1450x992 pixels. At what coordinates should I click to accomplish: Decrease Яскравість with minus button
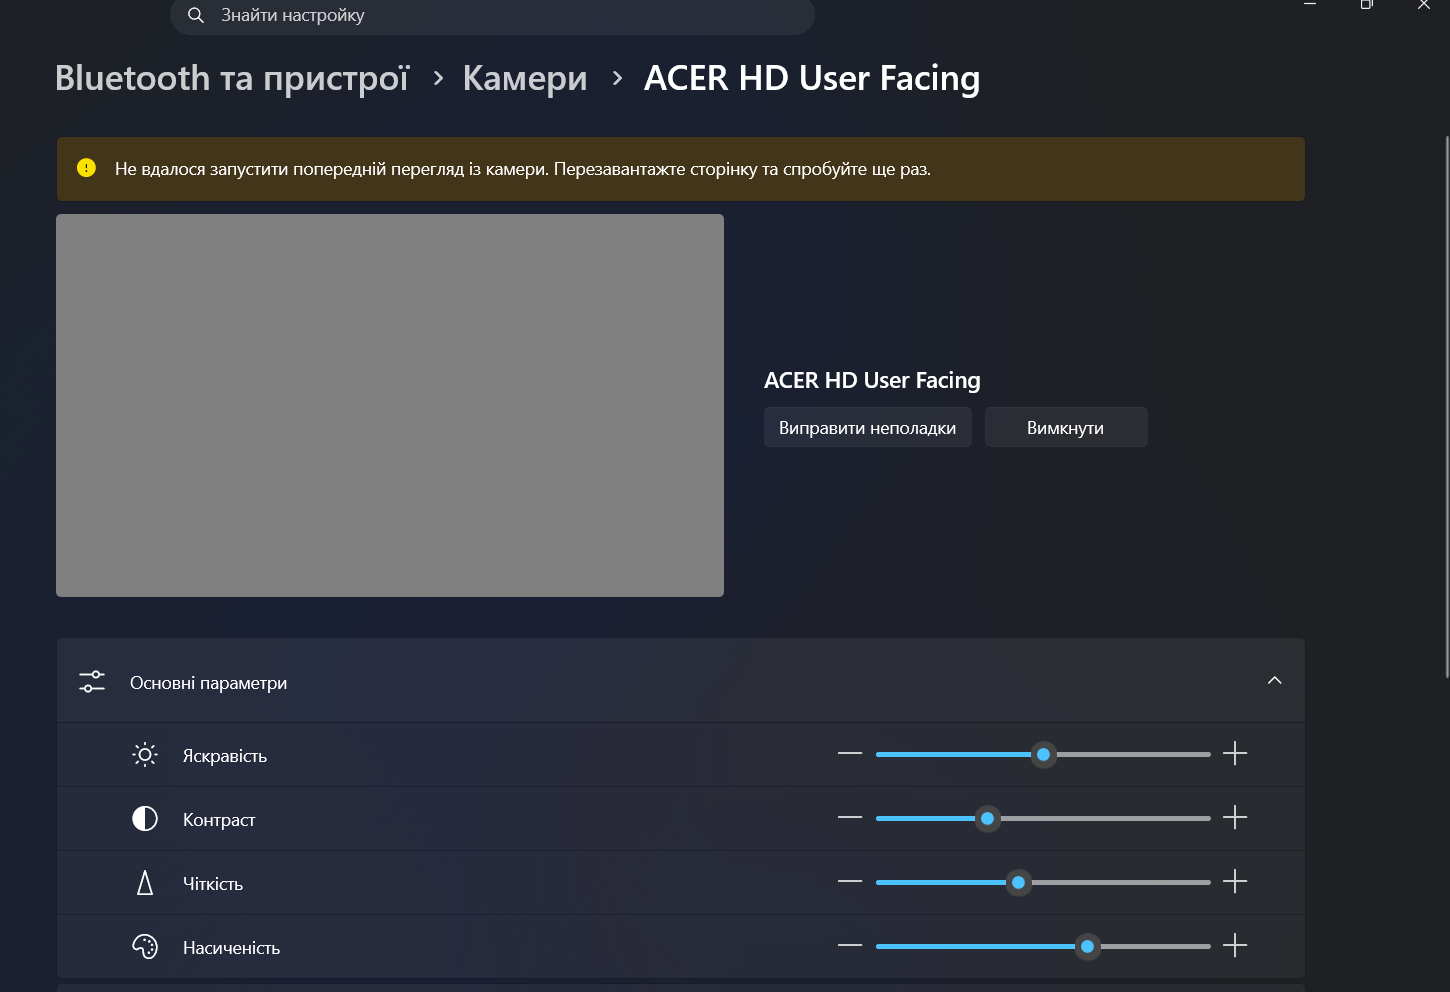850,754
